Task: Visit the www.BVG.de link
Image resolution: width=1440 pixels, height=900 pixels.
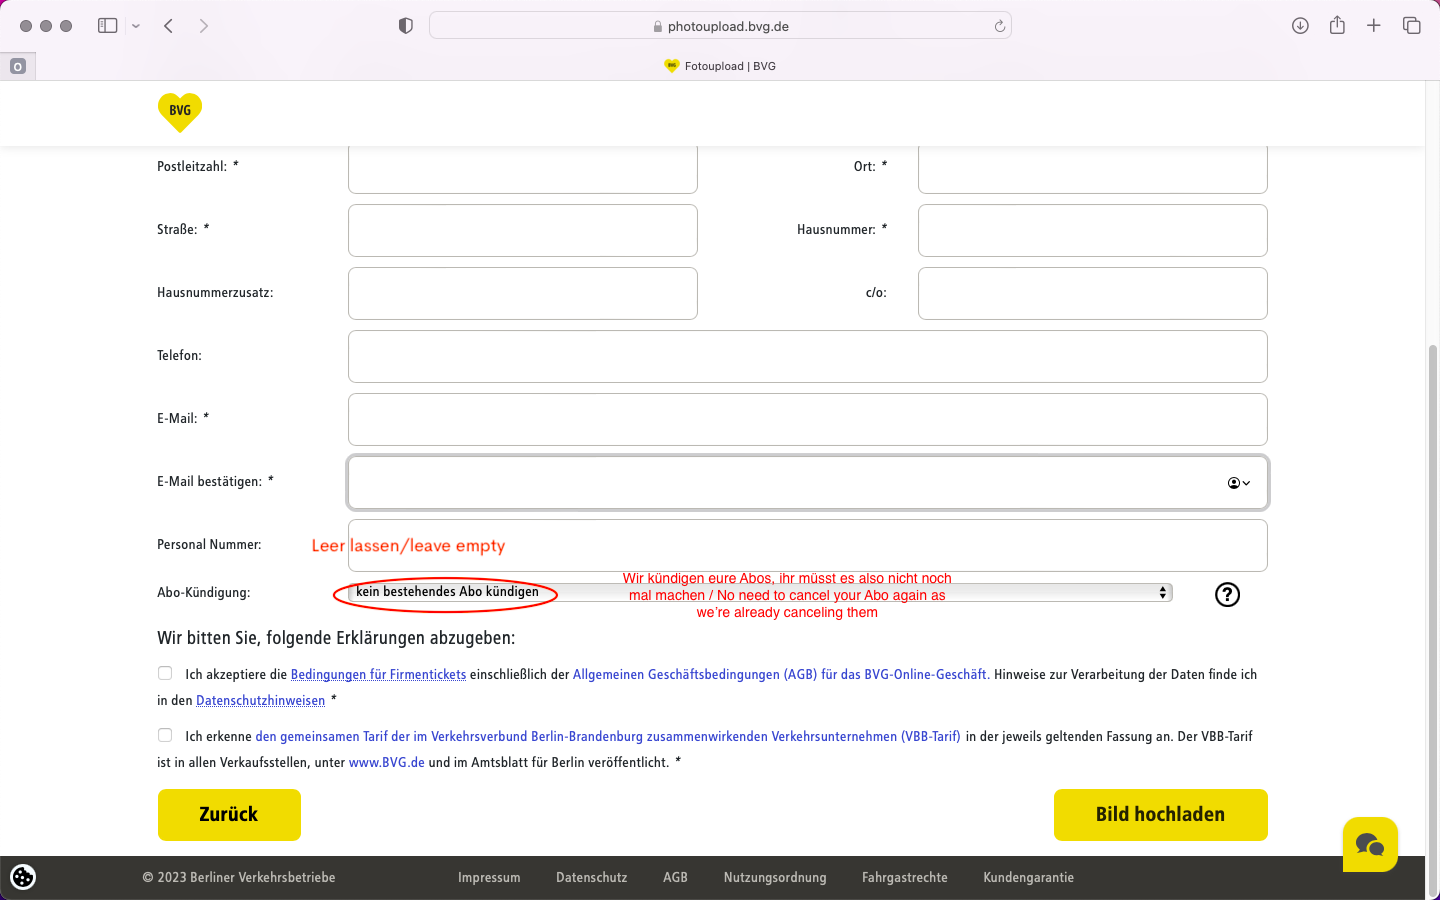Action: click(387, 762)
